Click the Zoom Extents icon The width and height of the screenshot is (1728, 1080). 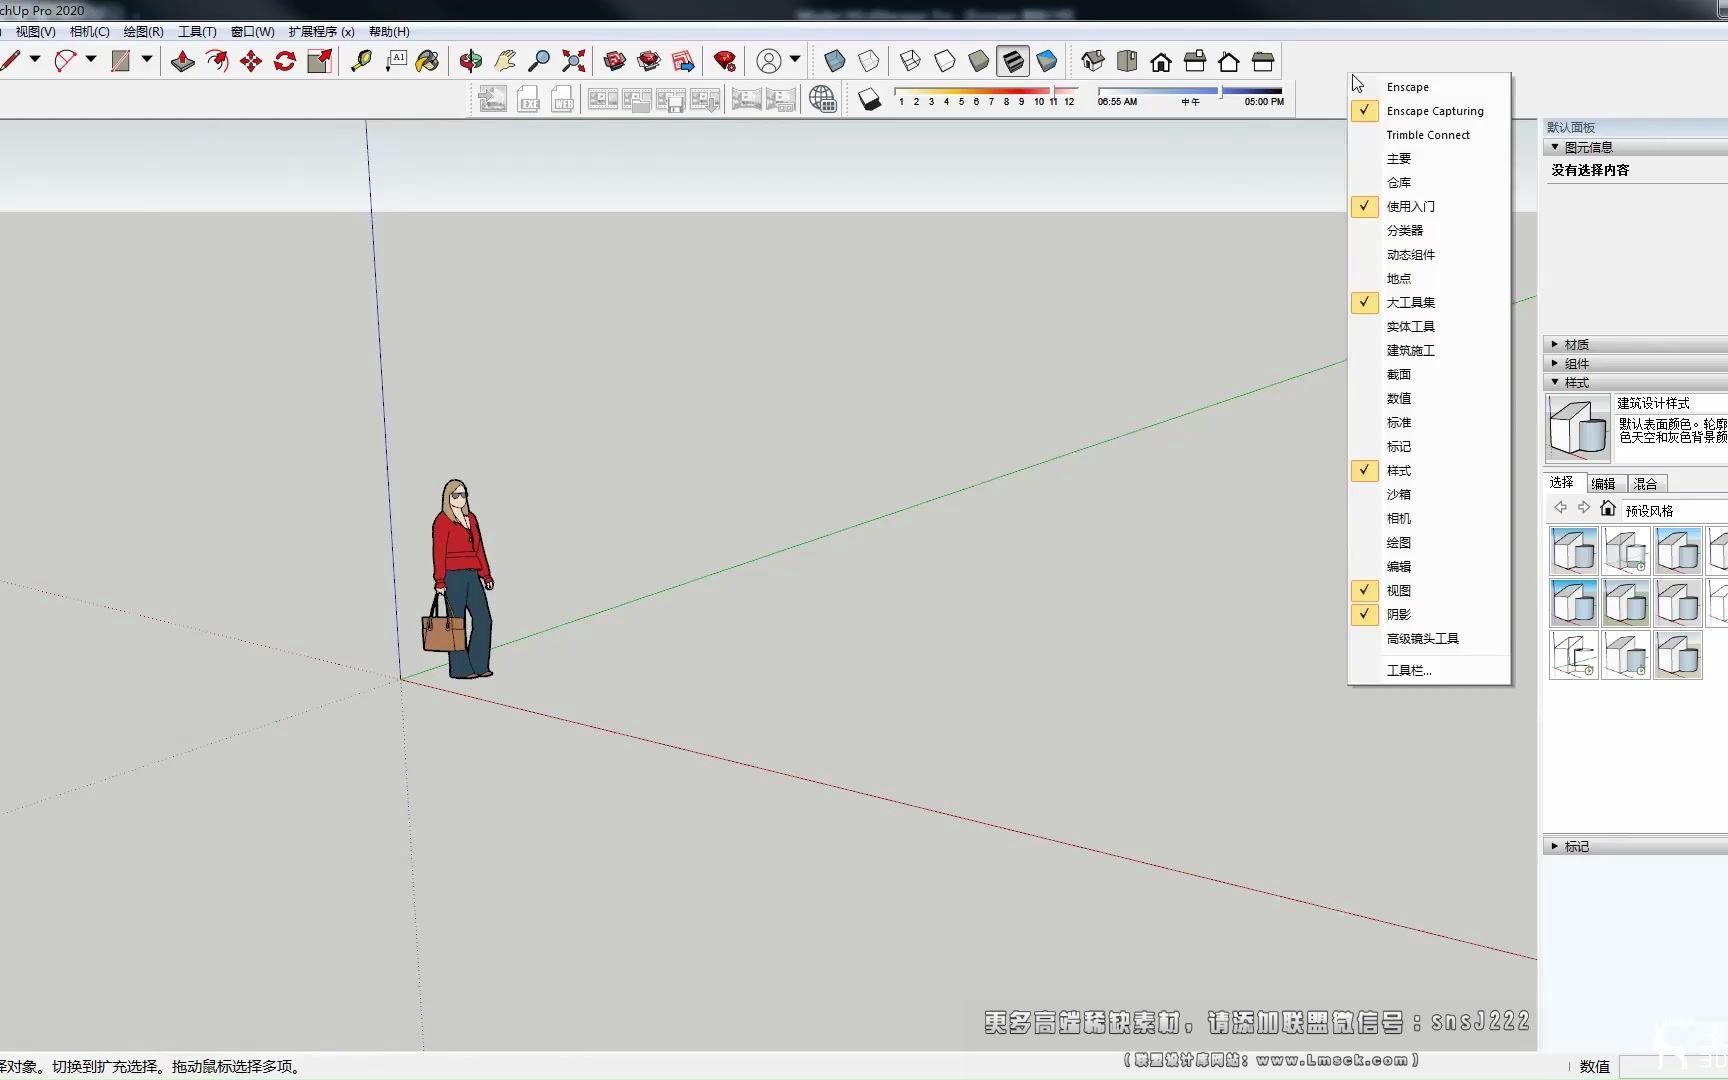(x=573, y=62)
